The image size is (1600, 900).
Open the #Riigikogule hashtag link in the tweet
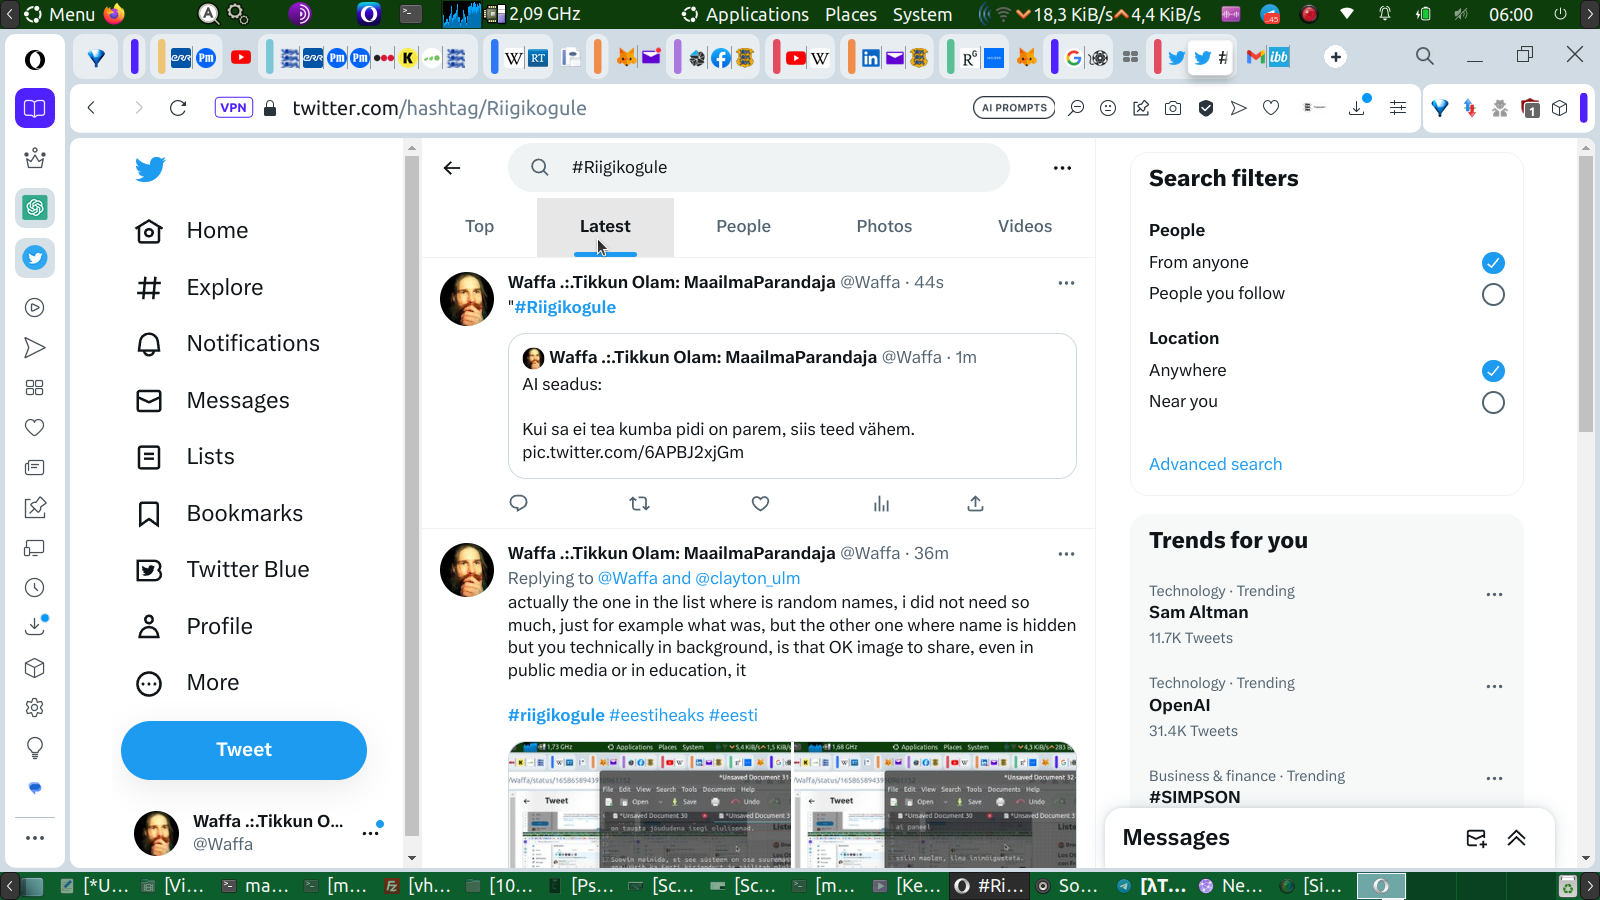pyautogui.click(x=565, y=308)
